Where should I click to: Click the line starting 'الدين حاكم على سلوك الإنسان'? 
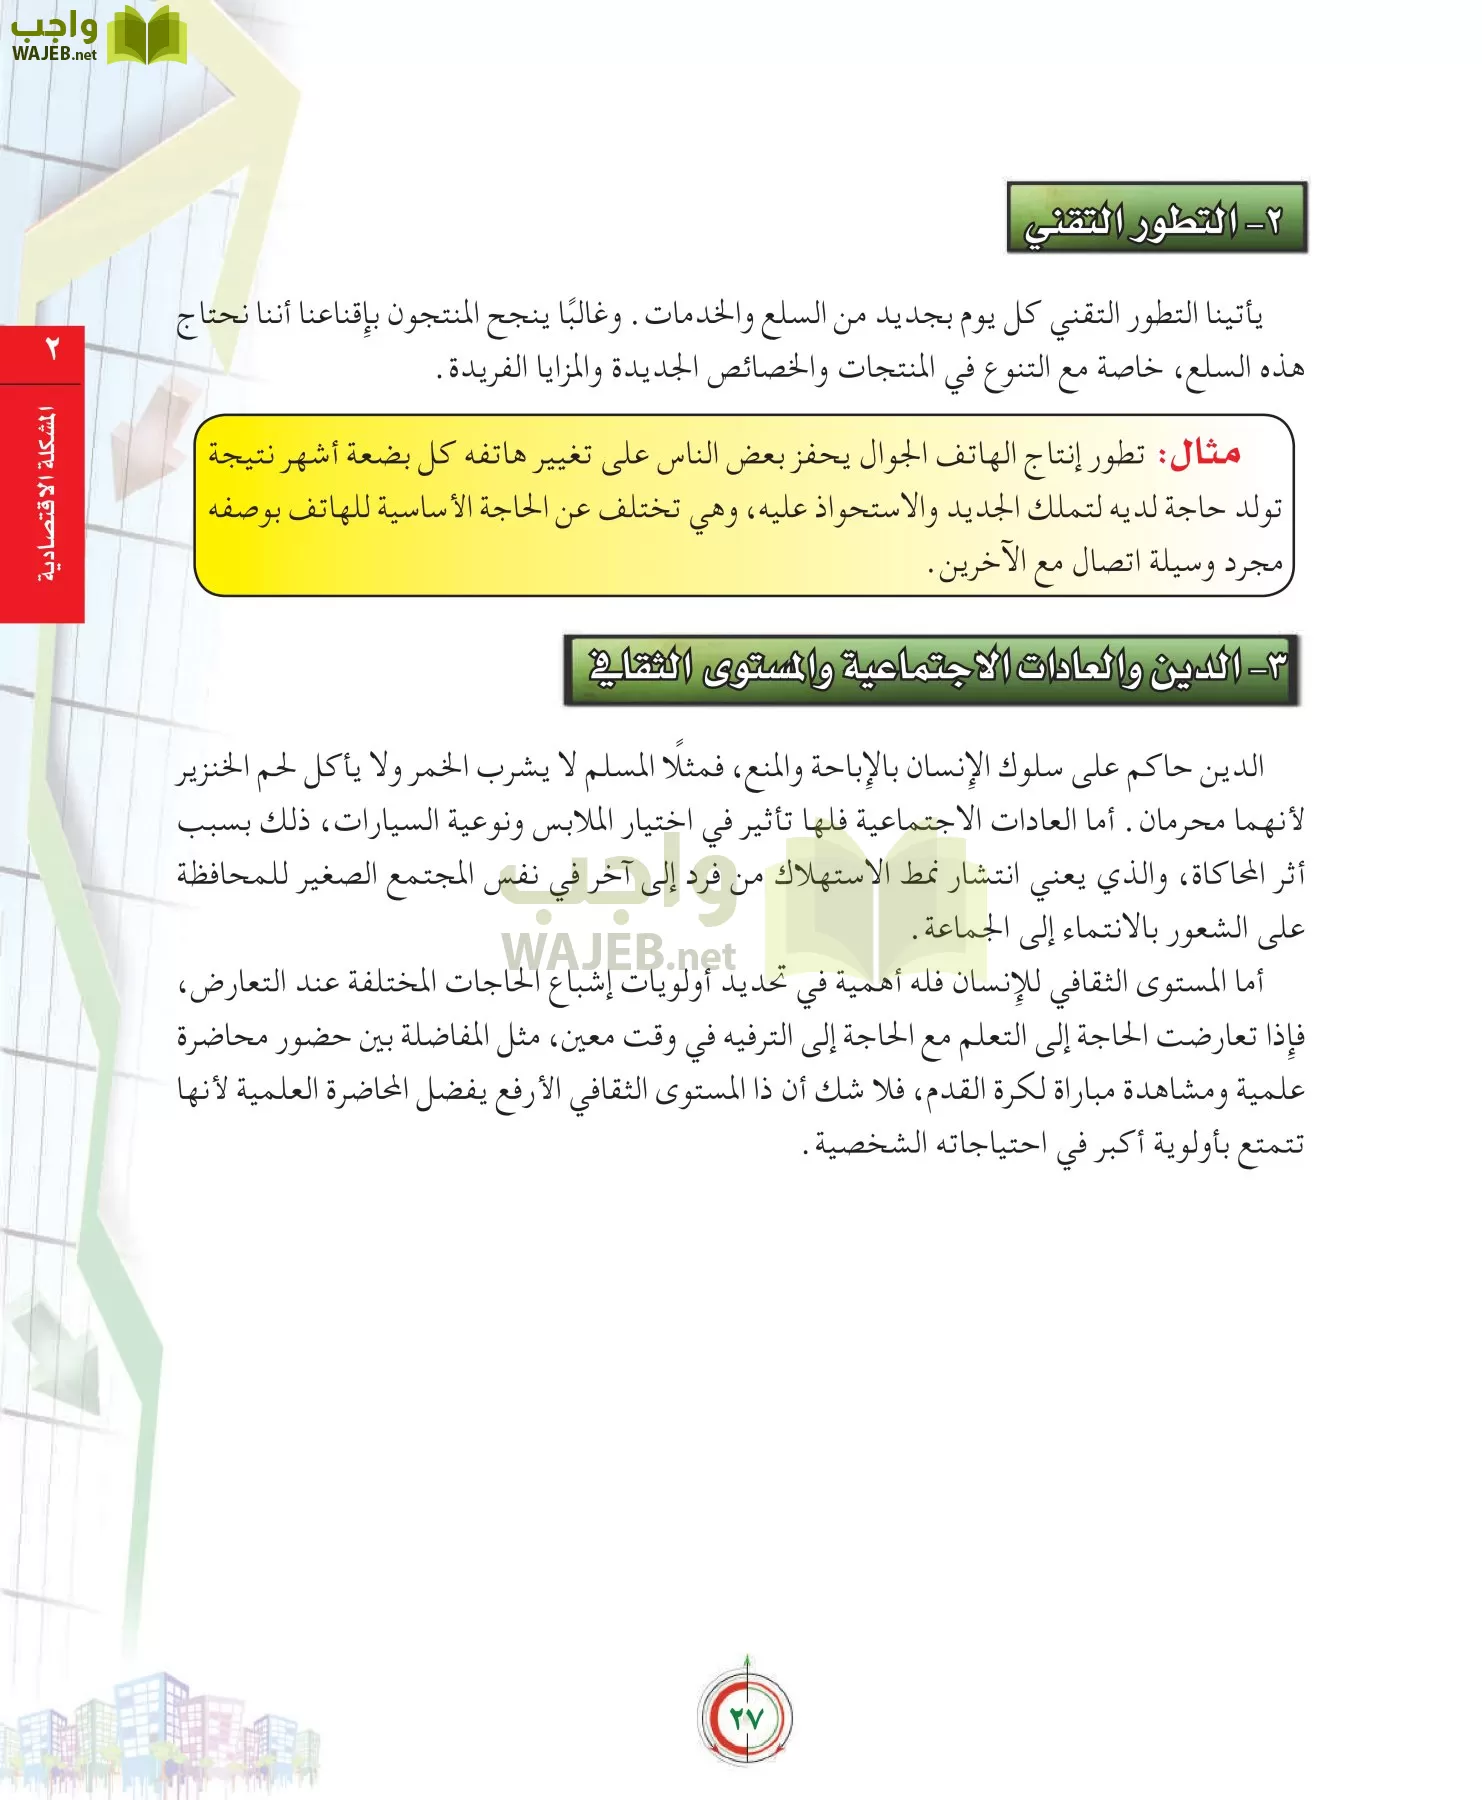pos(720,768)
